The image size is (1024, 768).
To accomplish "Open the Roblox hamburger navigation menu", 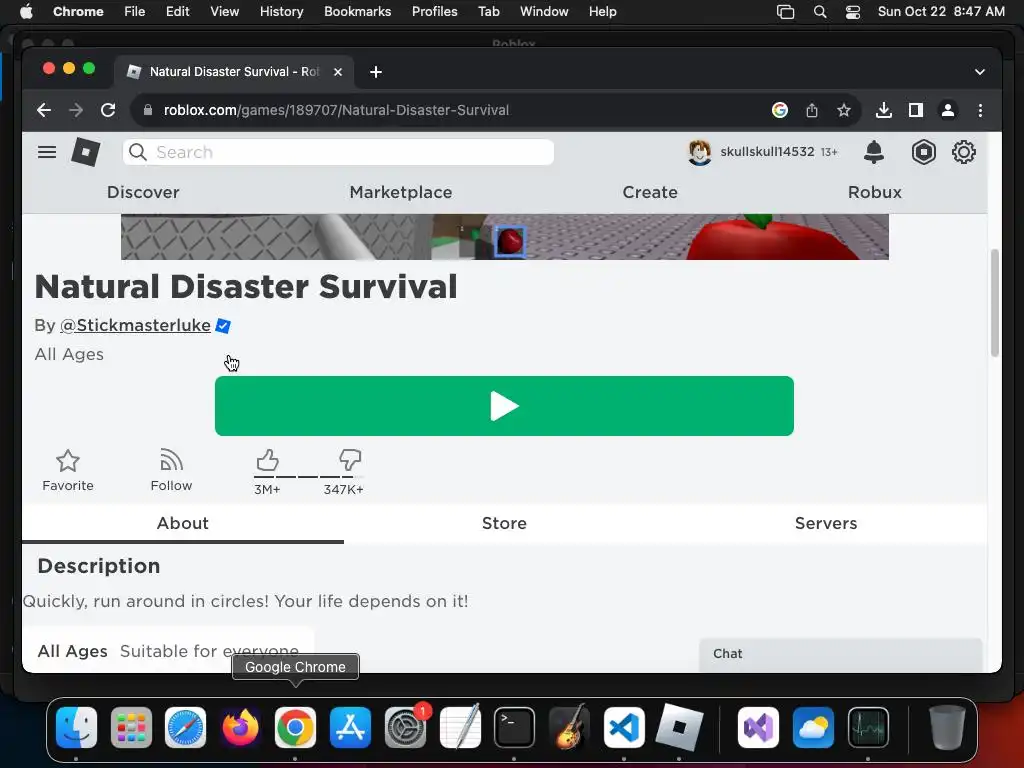I will point(47,152).
